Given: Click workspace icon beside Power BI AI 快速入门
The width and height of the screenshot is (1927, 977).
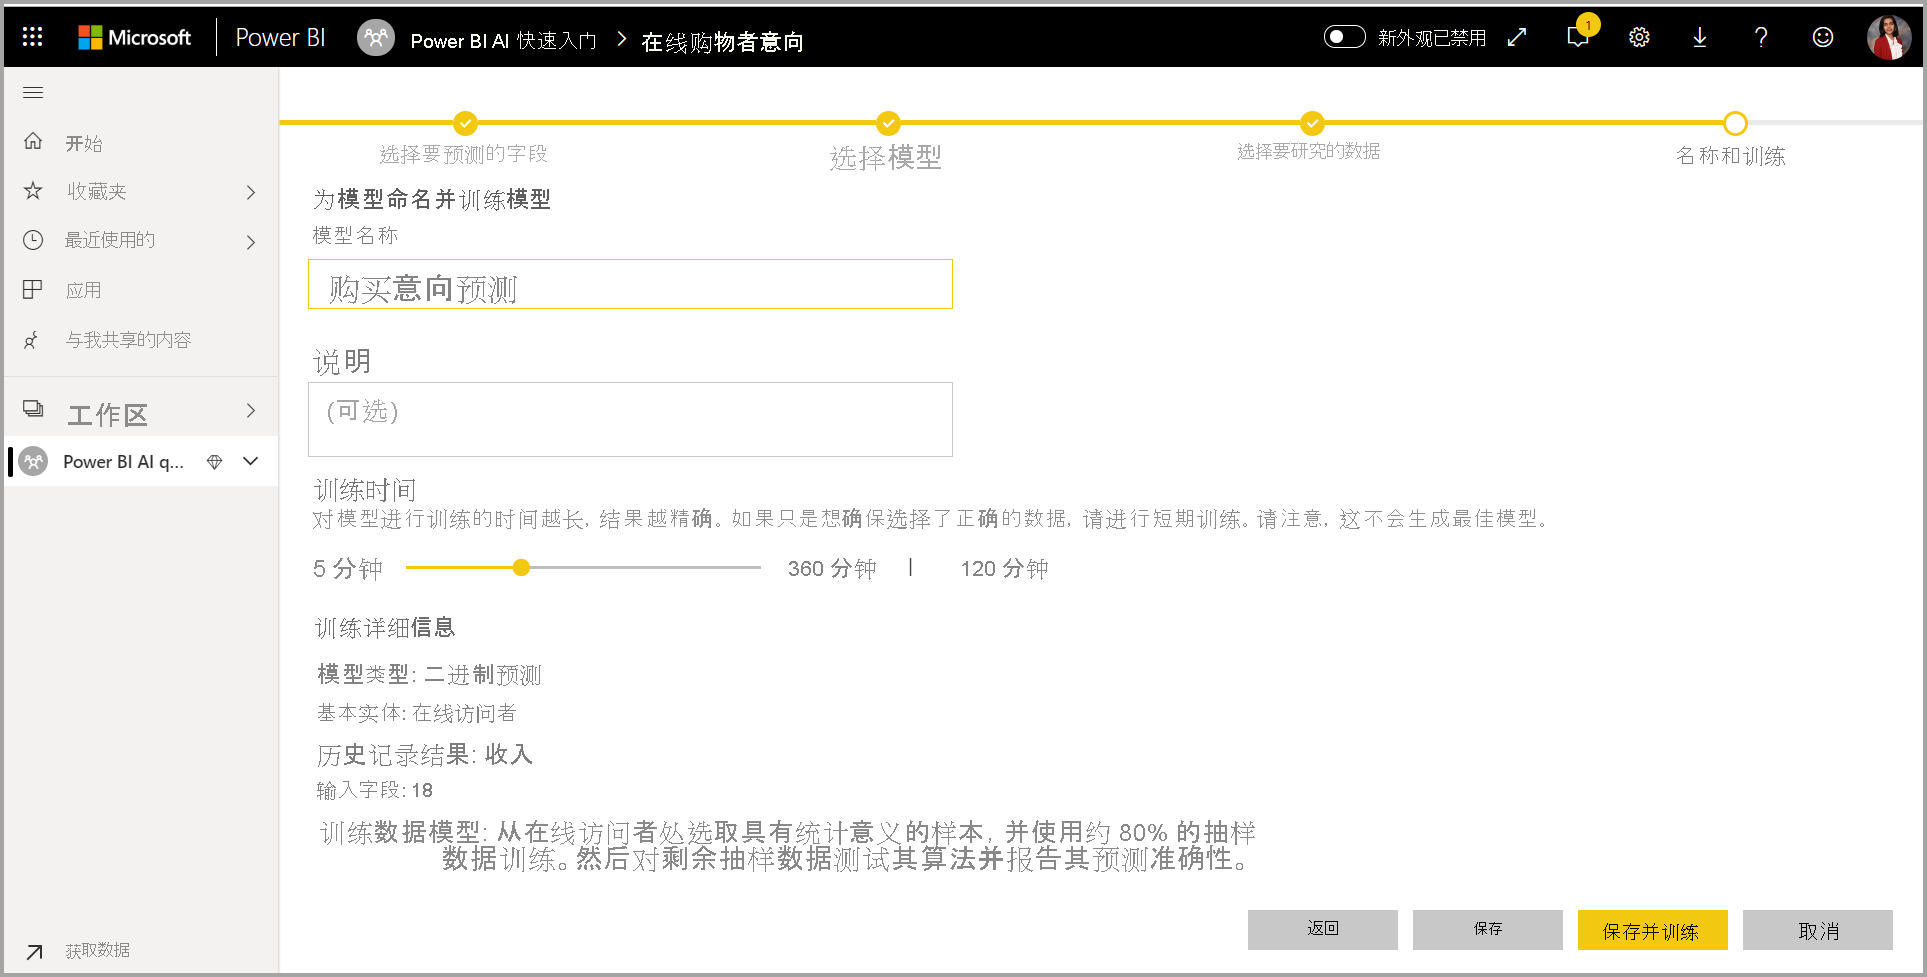Looking at the screenshot, I should tap(376, 38).
